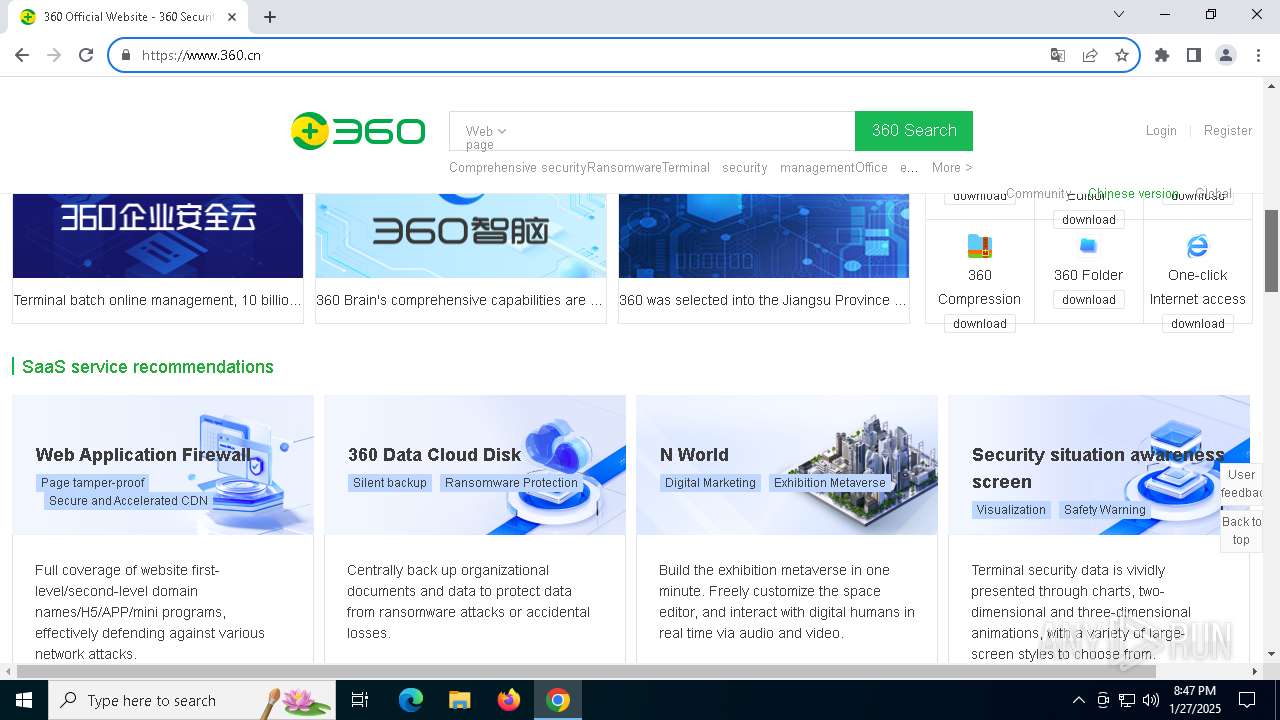This screenshot has width=1280, height=720.
Task: Open the N World card
Action: [x=787, y=528]
